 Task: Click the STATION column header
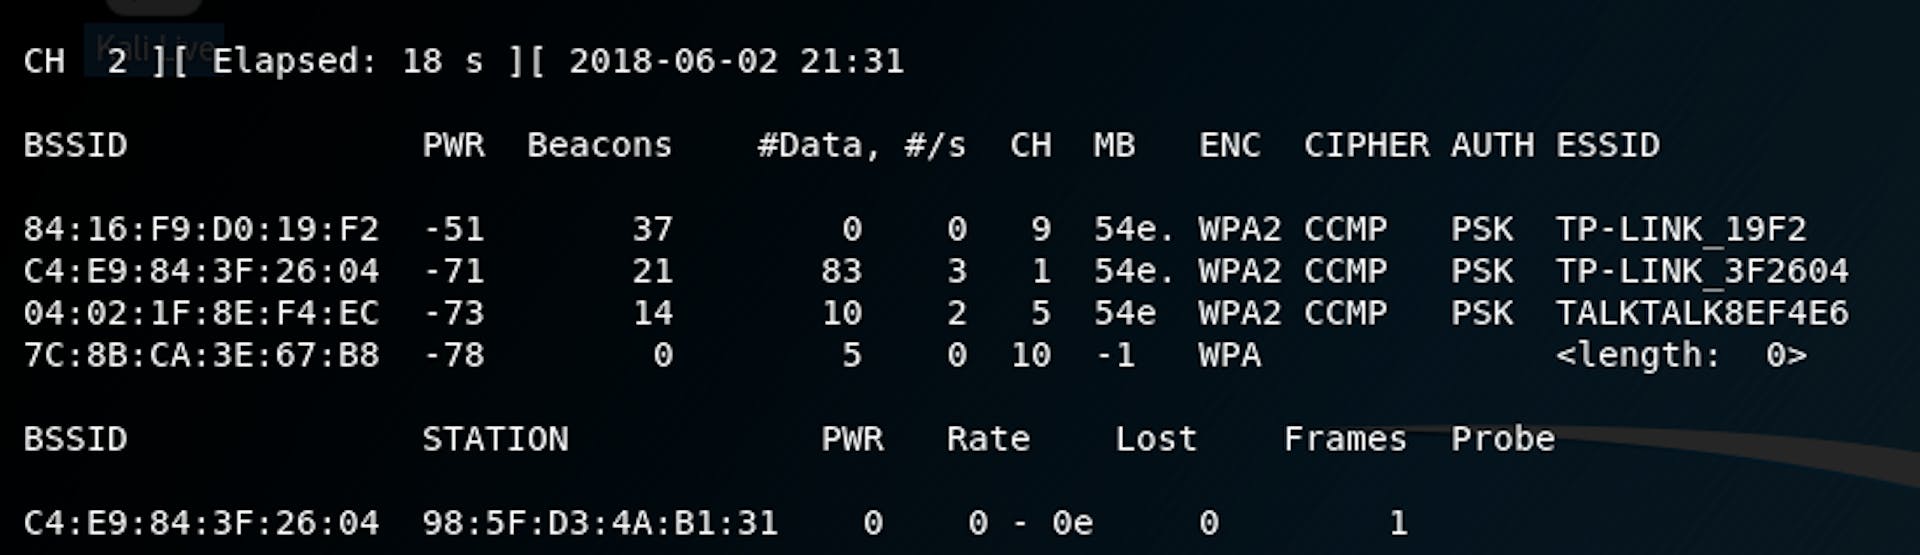(x=495, y=439)
